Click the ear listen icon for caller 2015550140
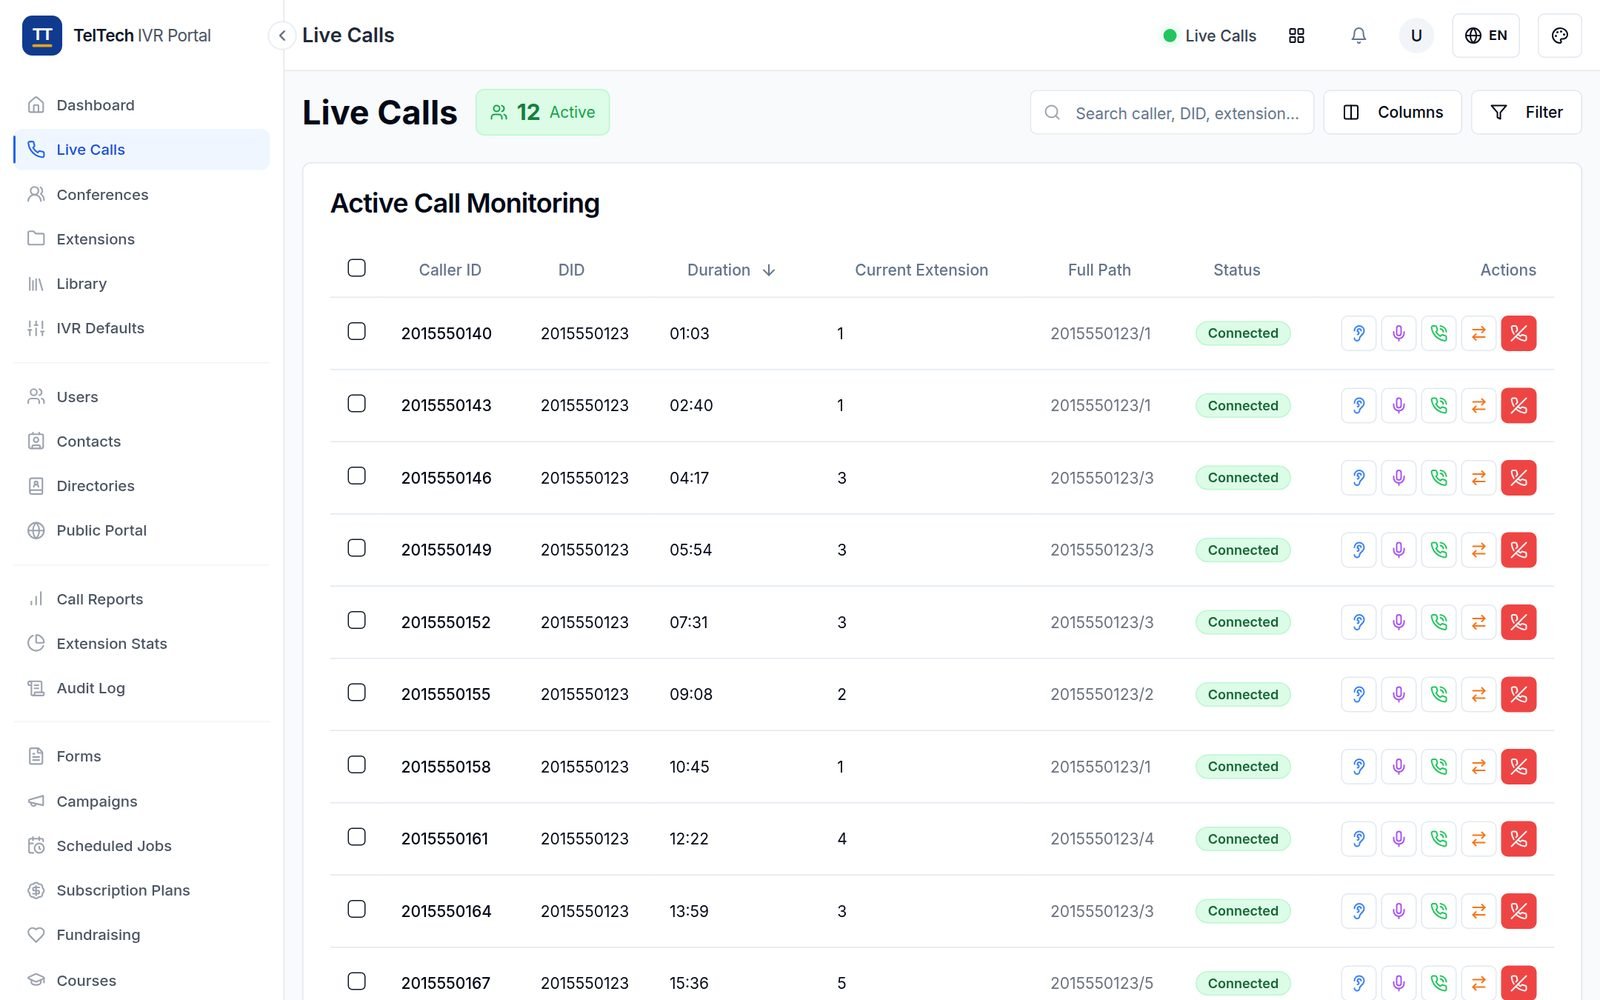The image size is (1600, 1000). (1358, 333)
